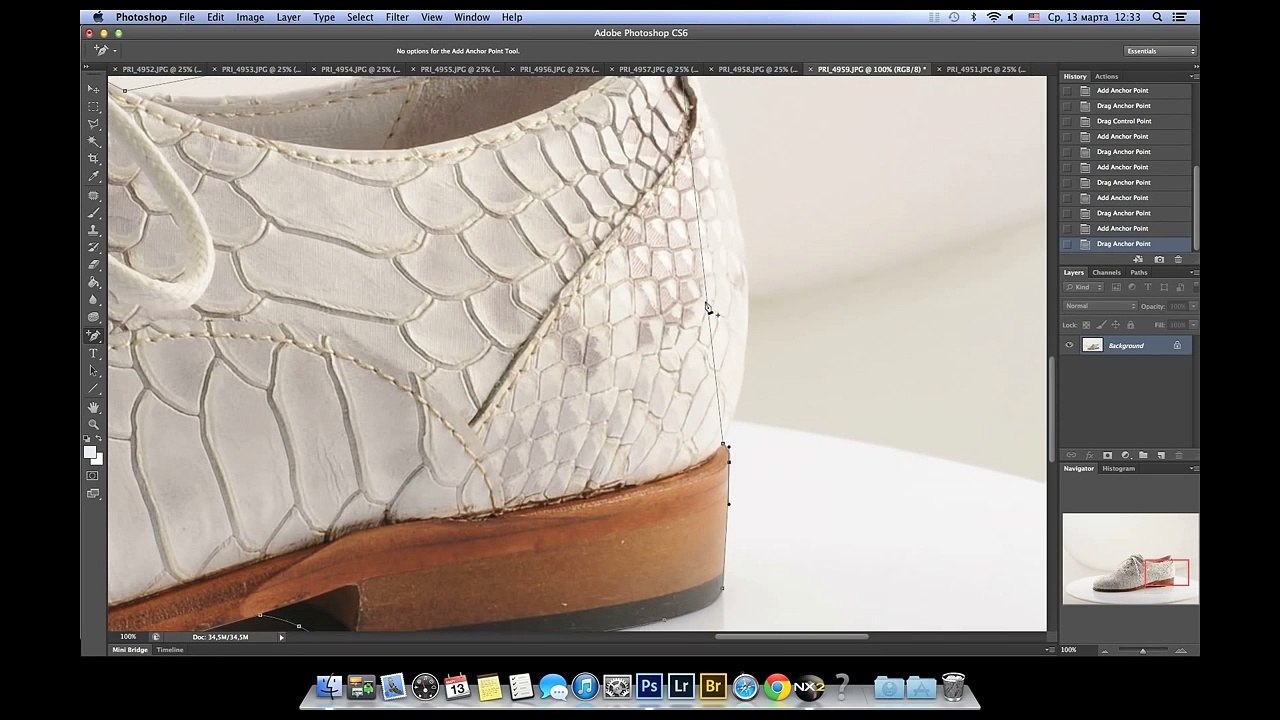Screen dimensions: 1280x720
Task: Switch to the Actions tab
Action: 1106,76
